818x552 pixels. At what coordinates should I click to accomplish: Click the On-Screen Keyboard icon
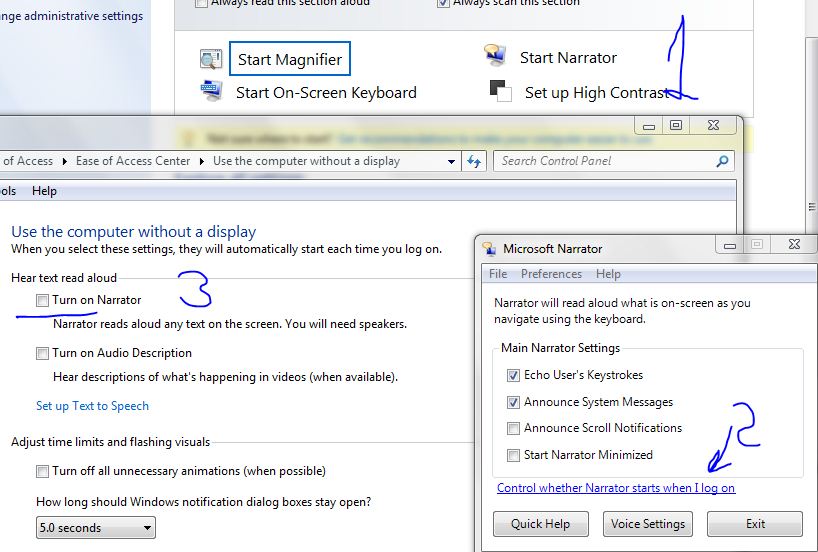click(211, 90)
